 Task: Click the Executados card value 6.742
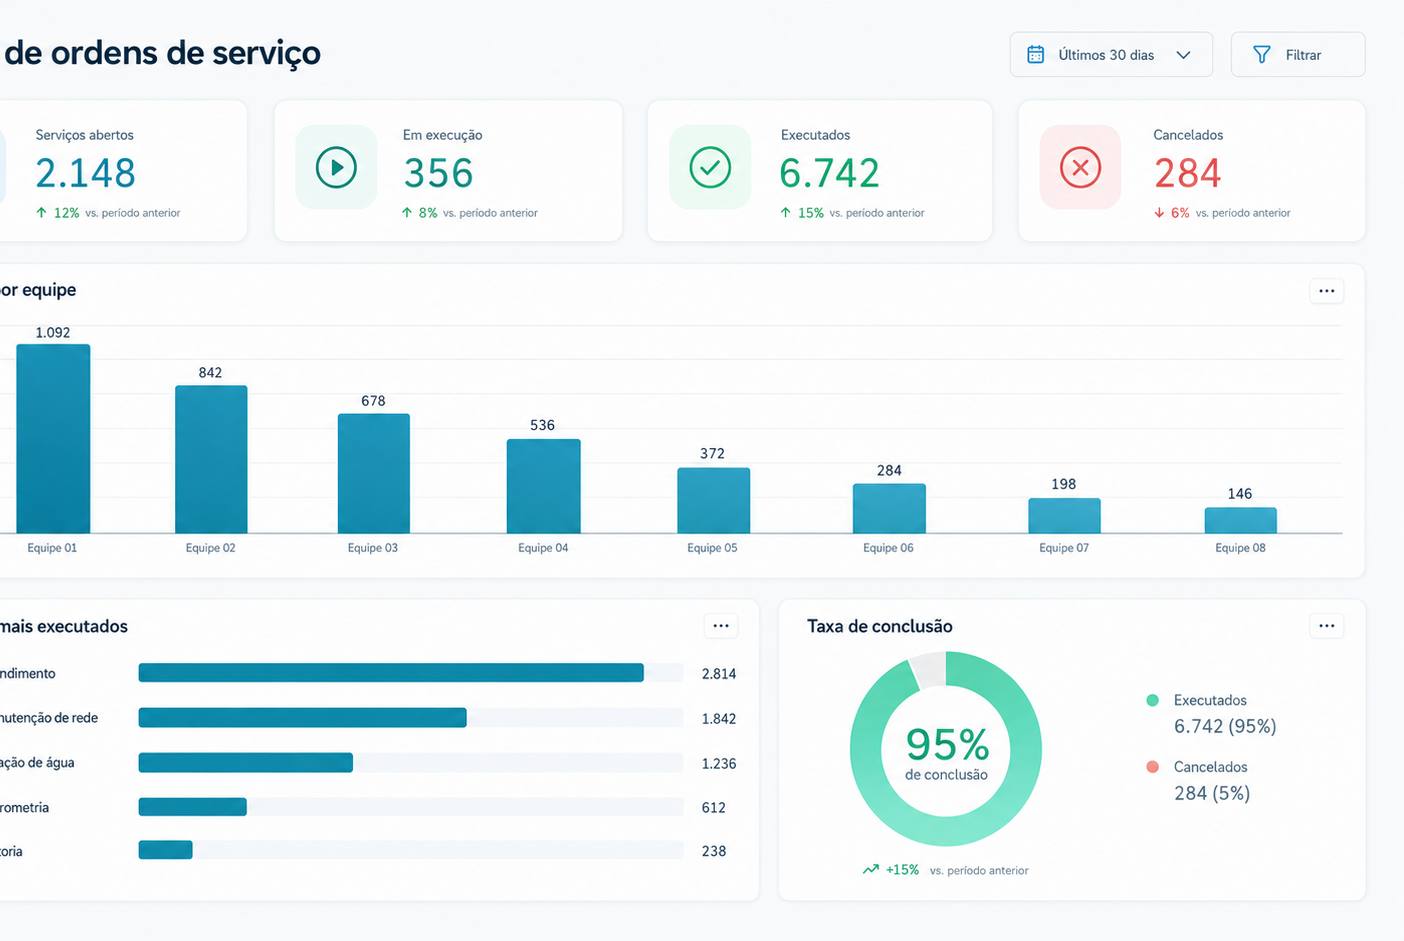pyautogui.click(x=829, y=173)
